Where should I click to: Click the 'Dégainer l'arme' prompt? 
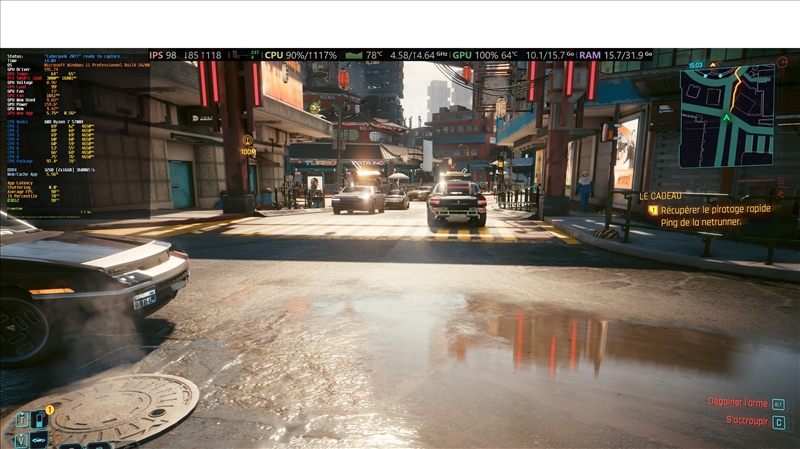pyautogui.click(x=738, y=402)
